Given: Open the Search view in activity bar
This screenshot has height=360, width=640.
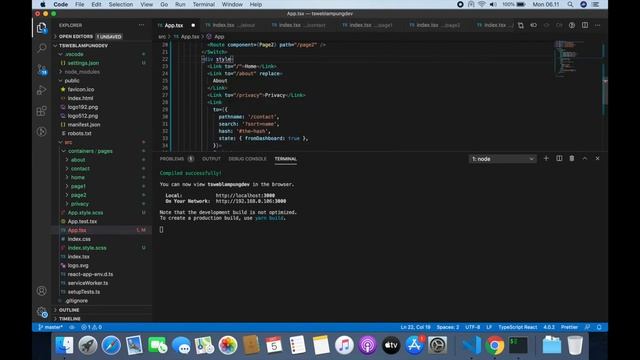Looking at the screenshot, I should click(x=41, y=48).
